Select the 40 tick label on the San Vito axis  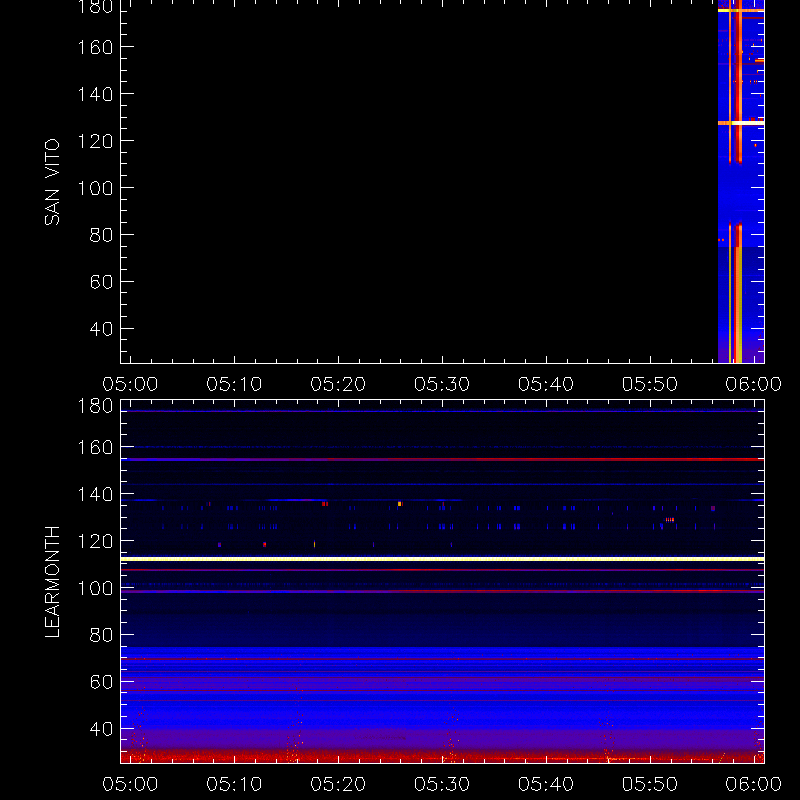(101, 329)
